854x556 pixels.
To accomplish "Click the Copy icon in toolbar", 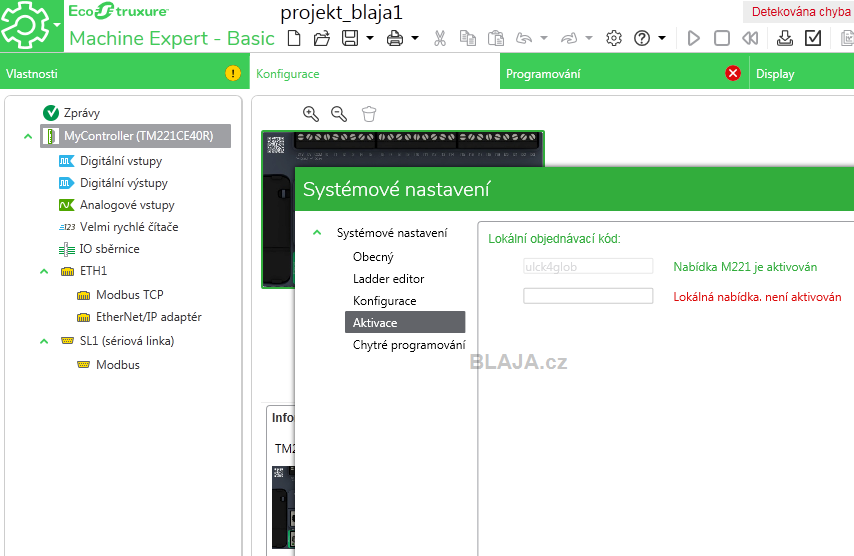I will tap(468, 38).
